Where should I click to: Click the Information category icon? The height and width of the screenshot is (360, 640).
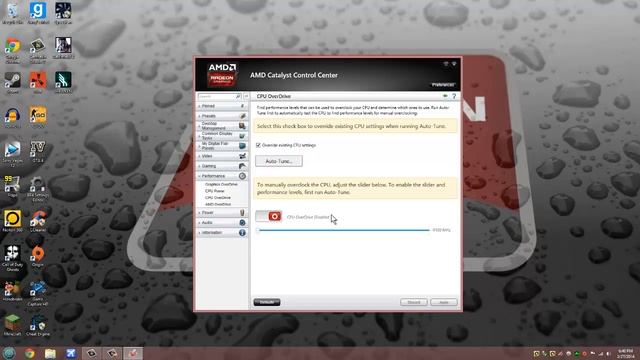click(242, 233)
